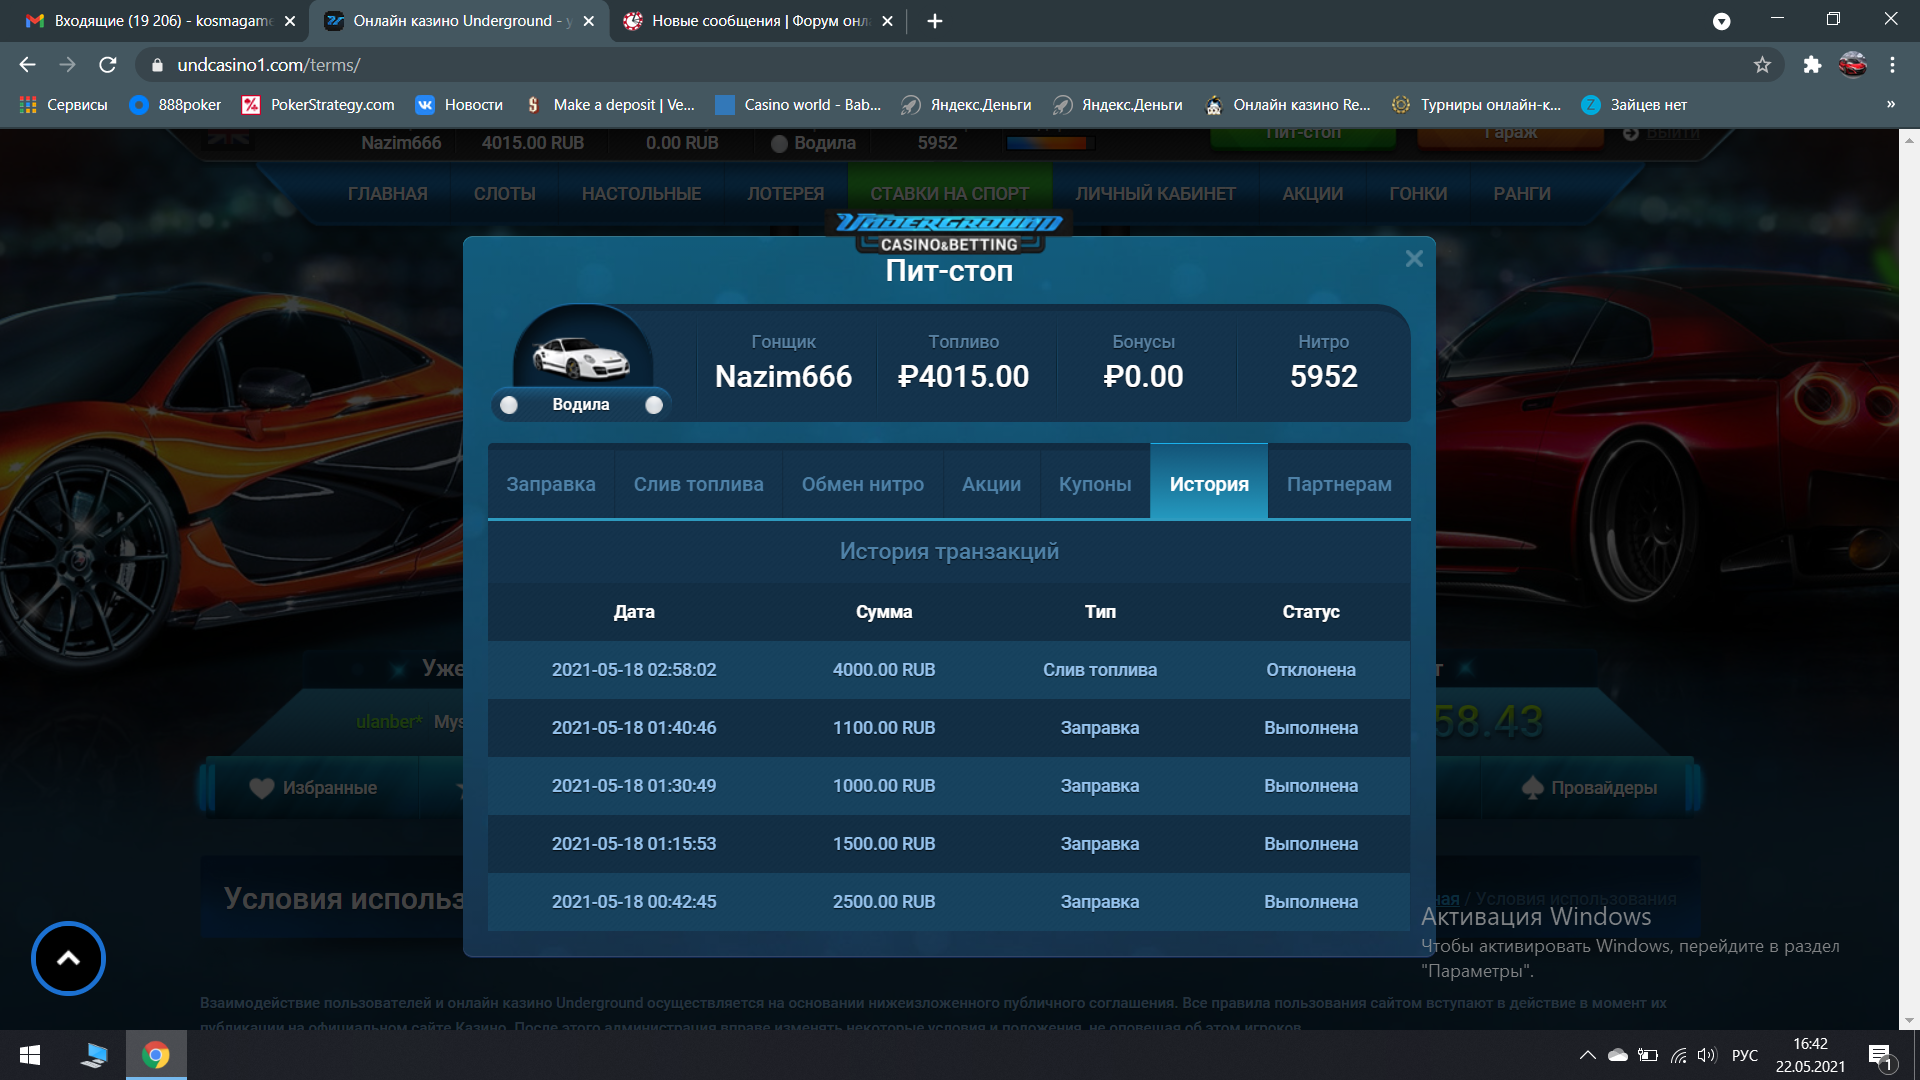Image resolution: width=1920 pixels, height=1080 pixels.
Task: Open first Яндекс.Деньги bookmark
Action: [966, 105]
